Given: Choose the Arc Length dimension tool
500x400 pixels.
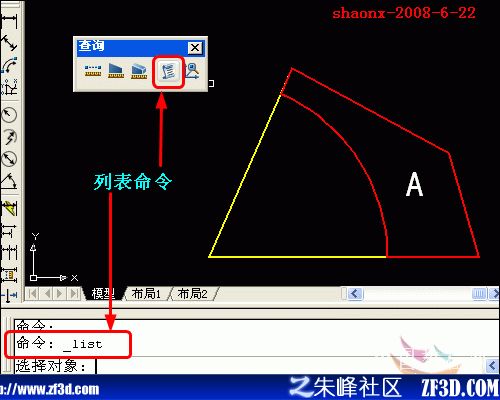Looking at the screenshot, I should (x=9, y=65).
